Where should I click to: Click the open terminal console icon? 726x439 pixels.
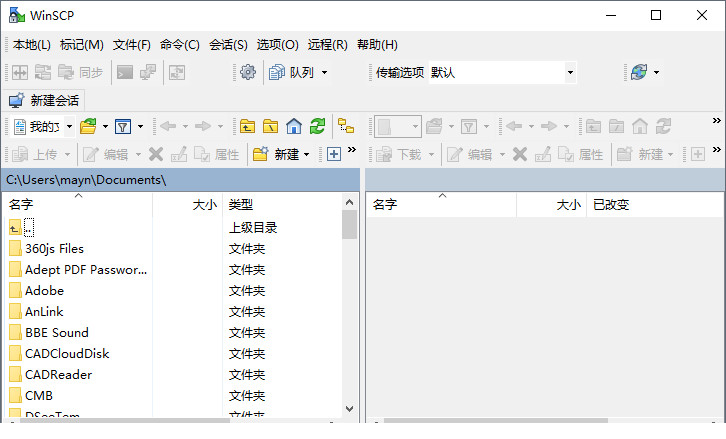point(125,72)
